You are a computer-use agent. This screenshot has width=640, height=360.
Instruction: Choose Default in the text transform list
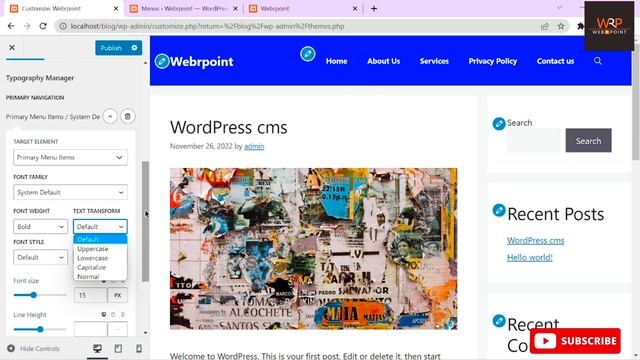click(100, 239)
